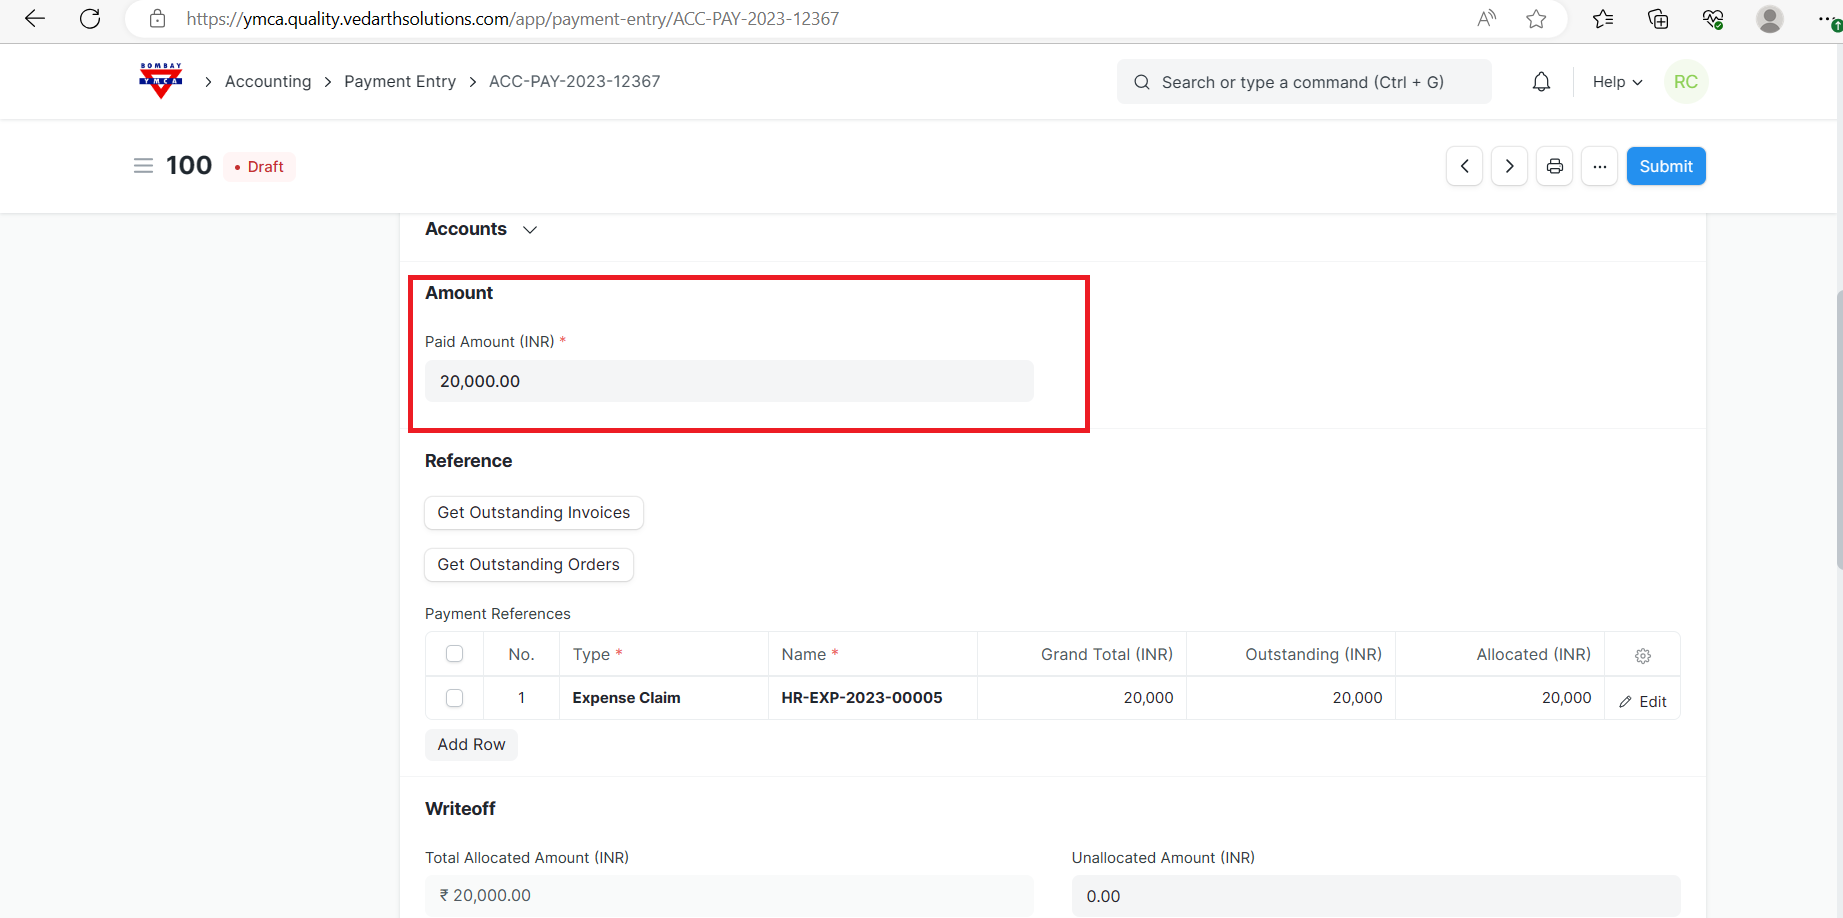Click into the Paid Amount field
This screenshot has width=1843, height=918.
pos(728,381)
